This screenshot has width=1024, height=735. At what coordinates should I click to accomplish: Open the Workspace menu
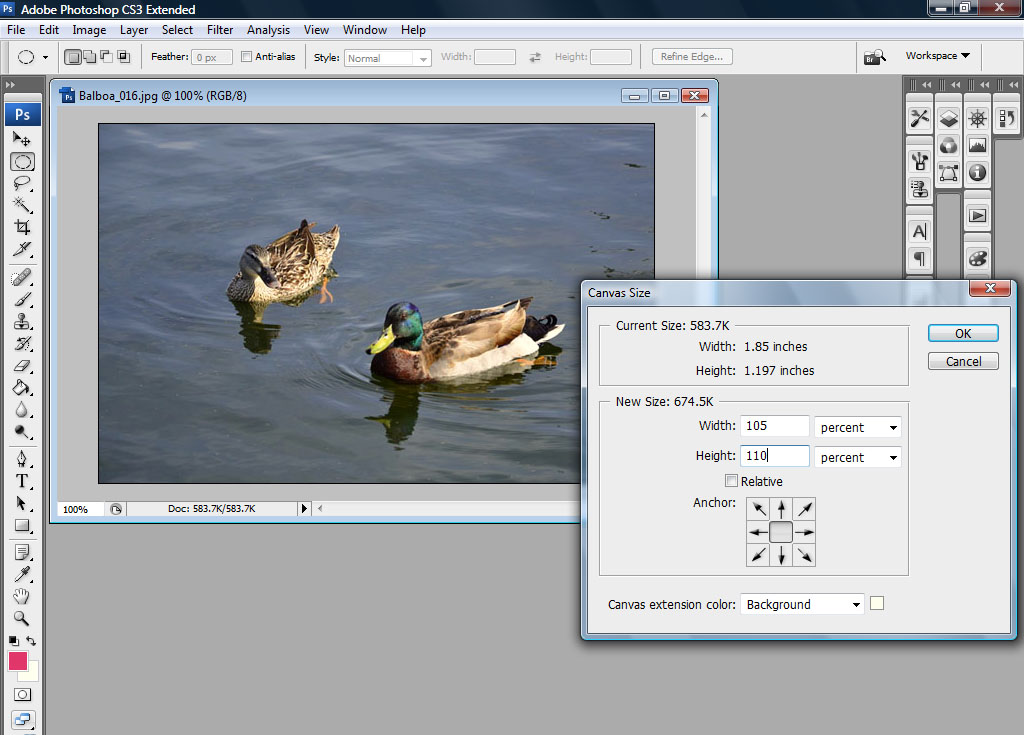point(937,56)
